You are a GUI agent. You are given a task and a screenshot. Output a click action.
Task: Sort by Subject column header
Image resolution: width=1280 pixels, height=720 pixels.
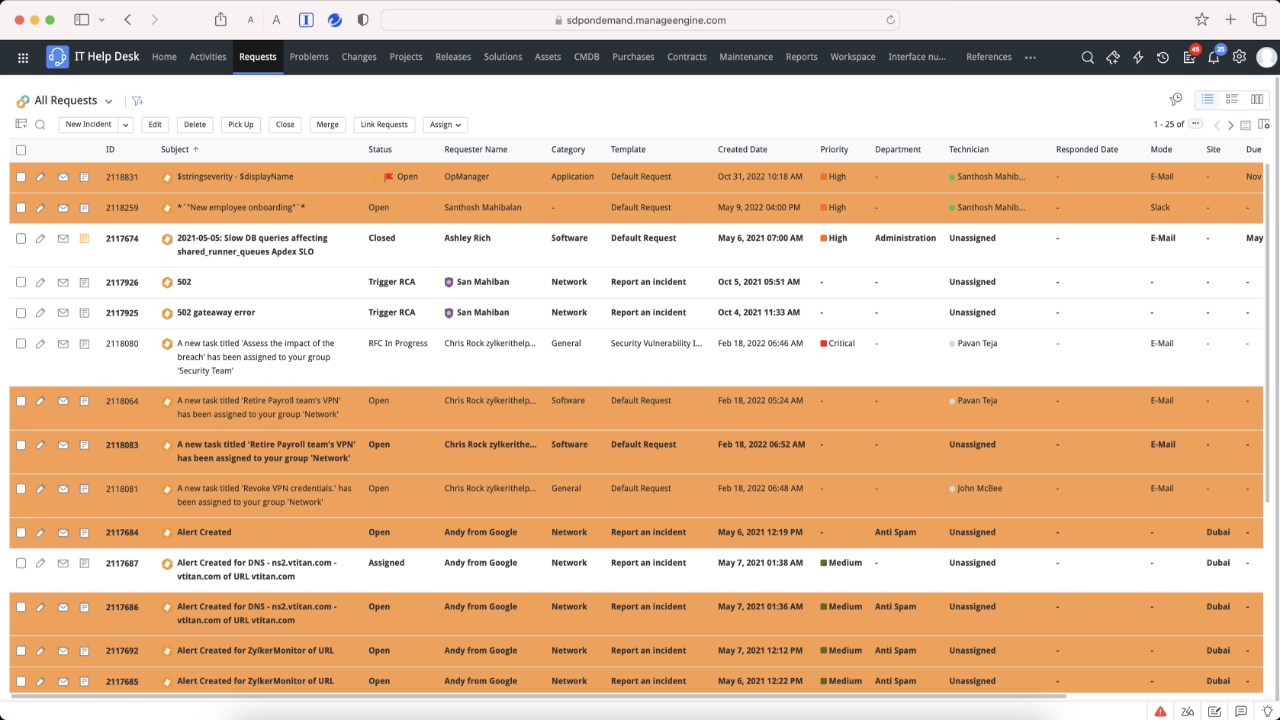(x=175, y=149)
